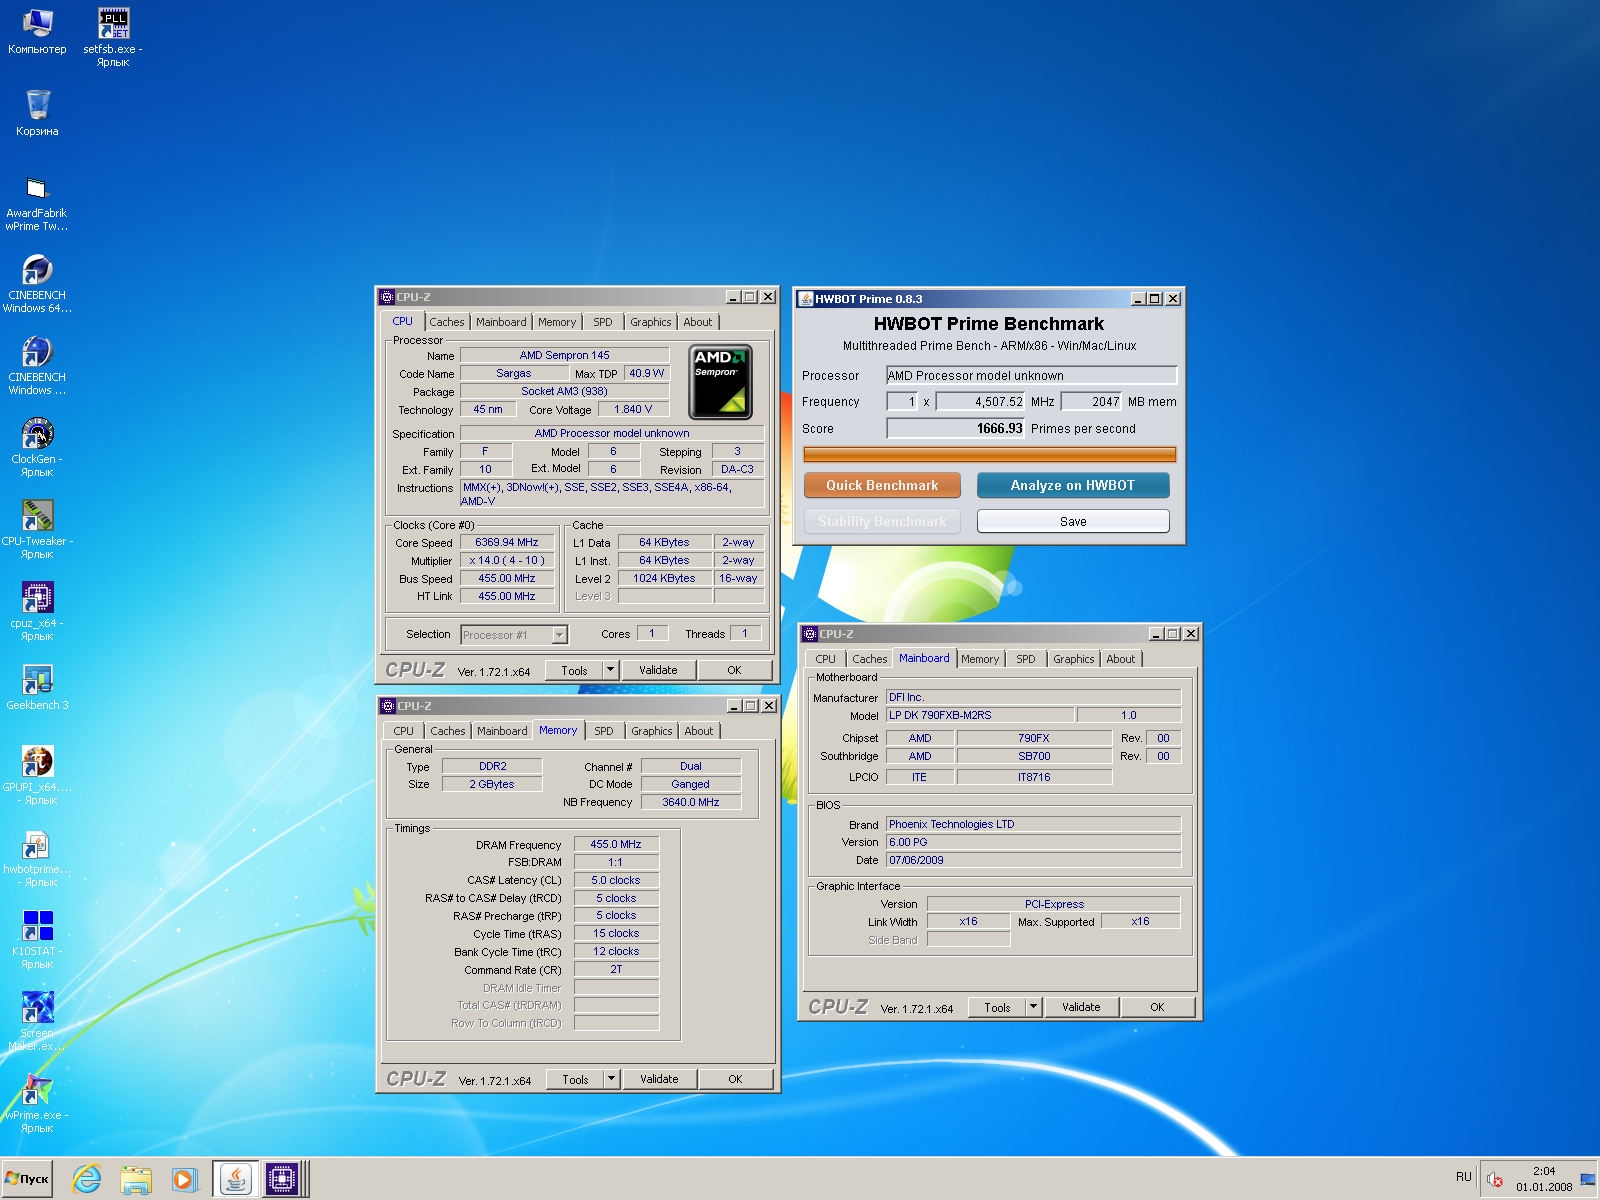The width and height of the screenshot is (1600, 1200).
Task: Open About tab in mainboard CPU-Z window
Action: click(x=1121, y=659)
